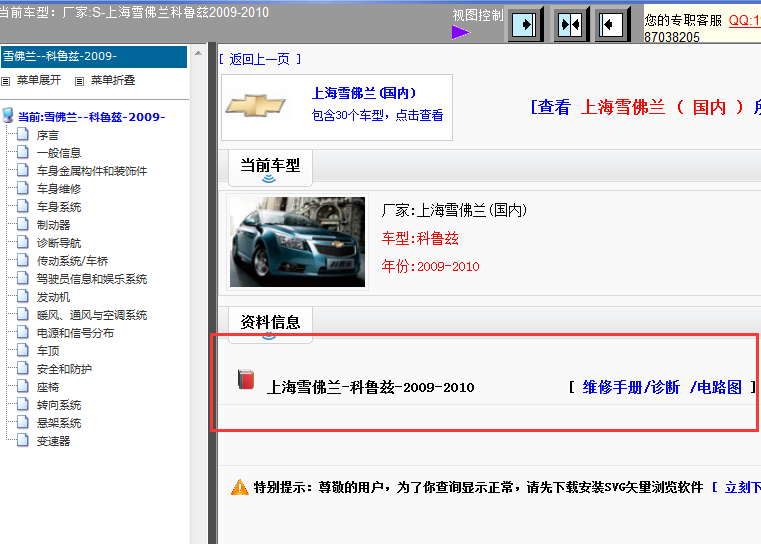This screenshot has height=544, width=761.
Task: Open the 上海雪佛兰 (国内) link
Action: pyautogui.click(x=364, y=93)
